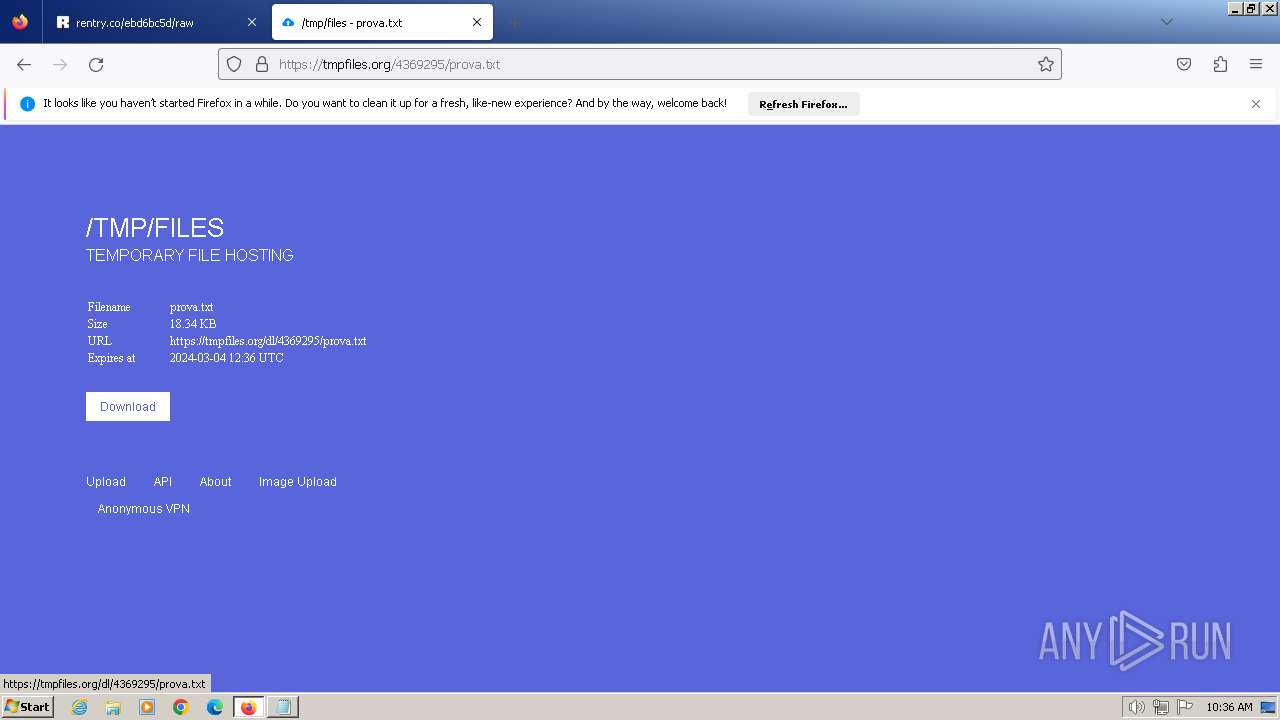Open media player from taskbar

coord(147,707)
